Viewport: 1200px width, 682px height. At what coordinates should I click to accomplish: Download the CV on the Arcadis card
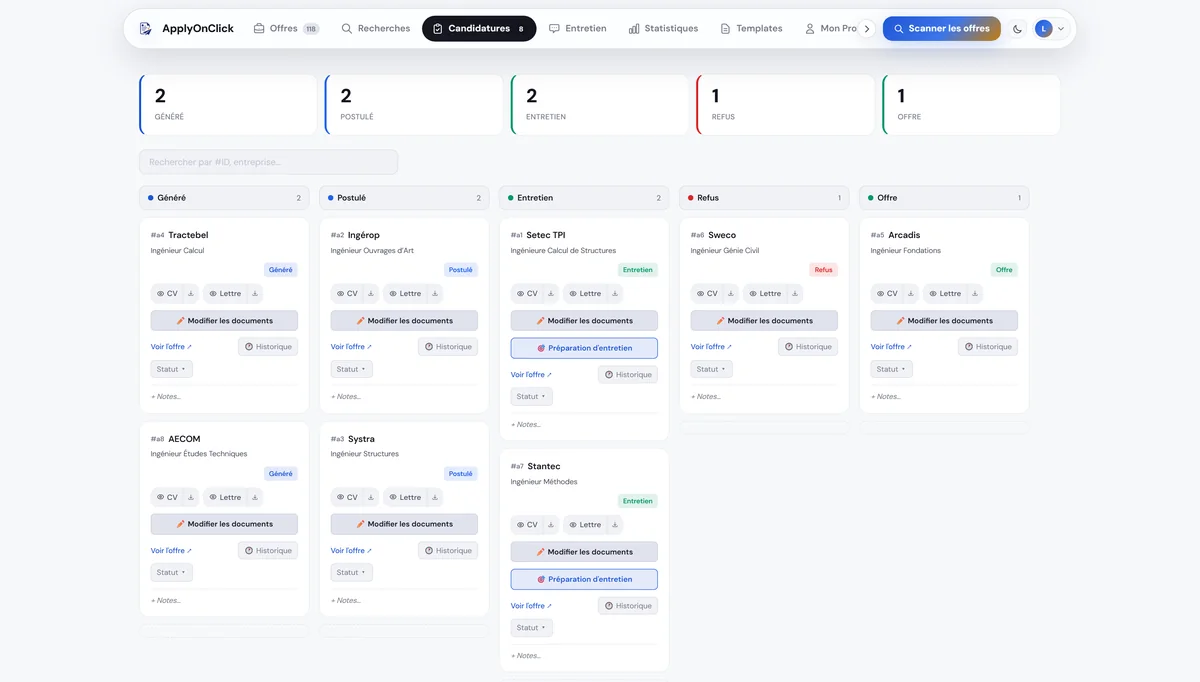click(x=910, y=294)
